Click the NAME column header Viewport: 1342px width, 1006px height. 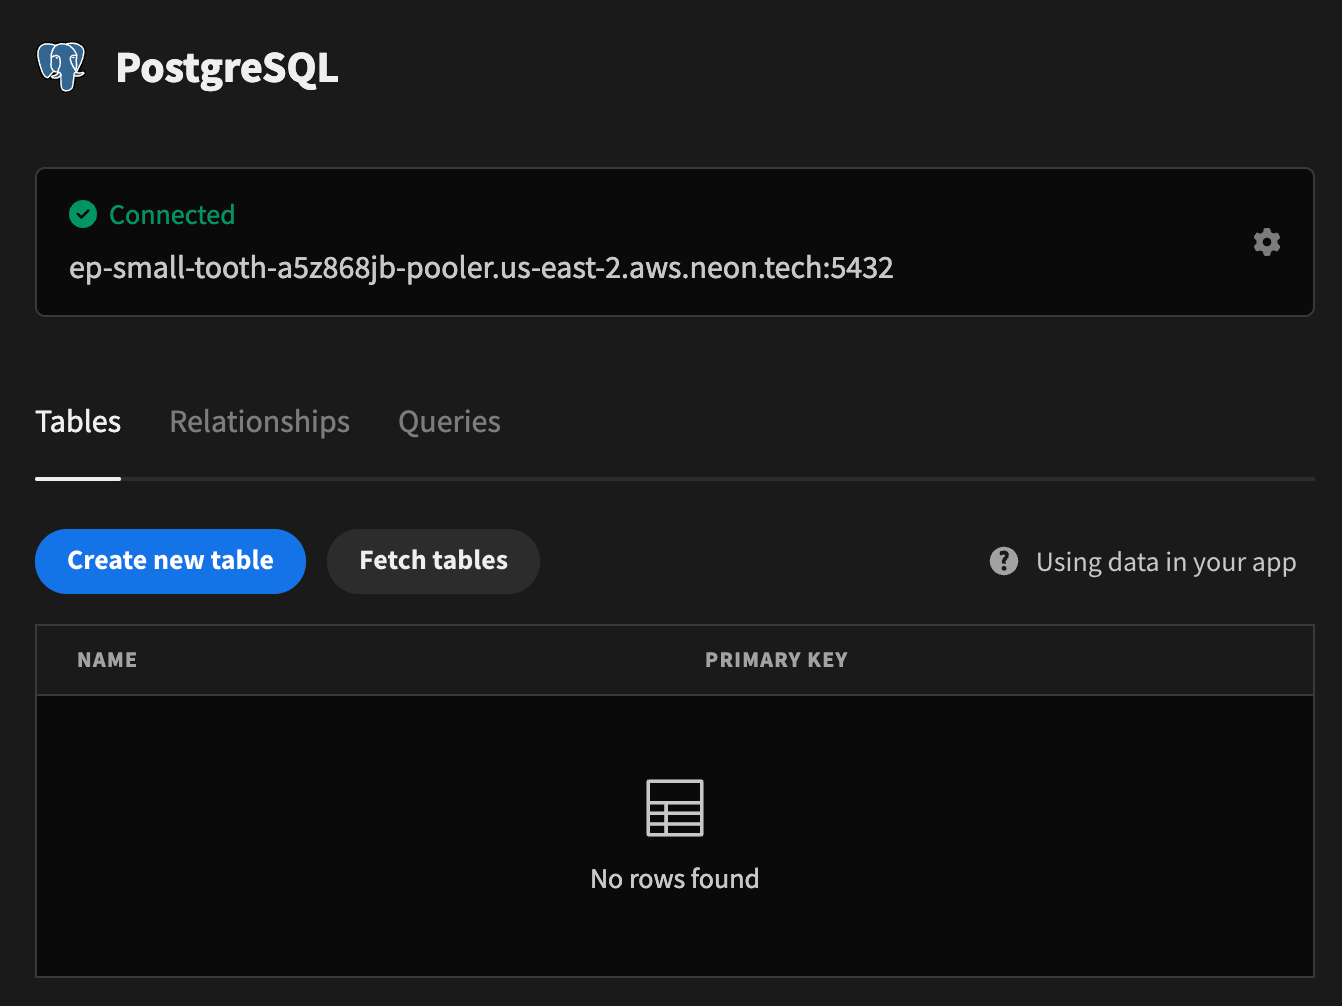coord(107,660)
